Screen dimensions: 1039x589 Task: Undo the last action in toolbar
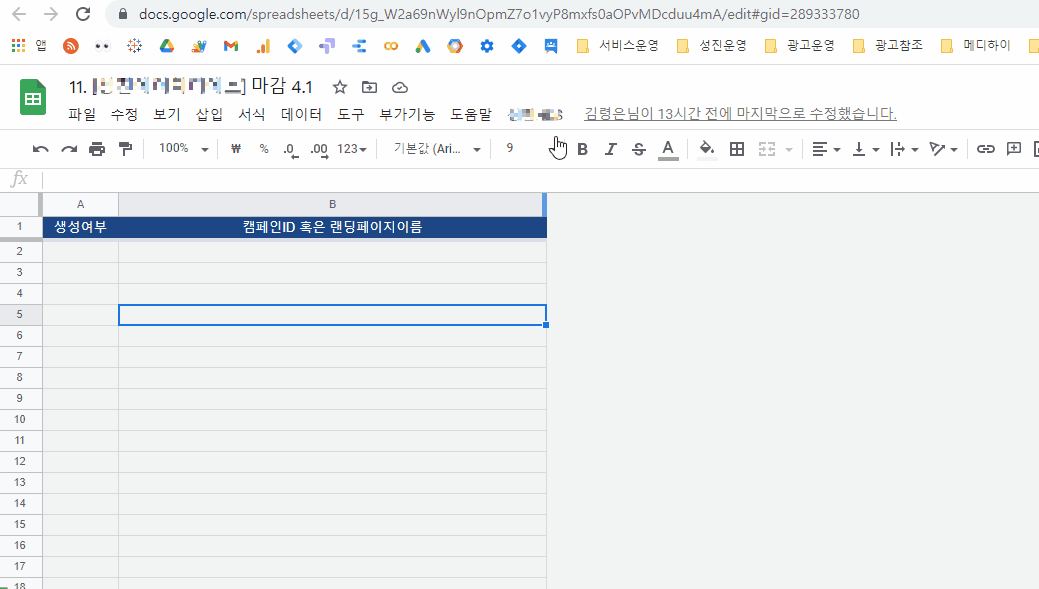[x=40, y=149]
